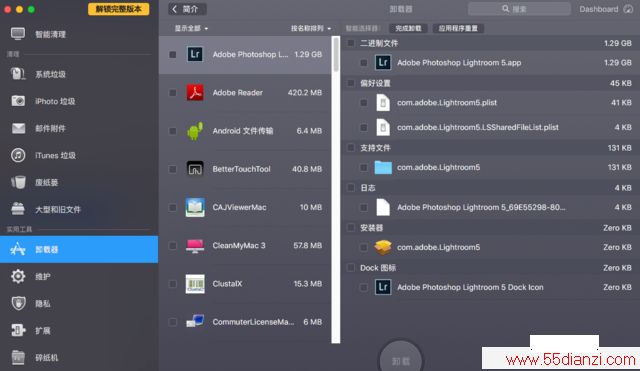Click the app list scrollbar
The image size is (640, 371).
(336, 190)
